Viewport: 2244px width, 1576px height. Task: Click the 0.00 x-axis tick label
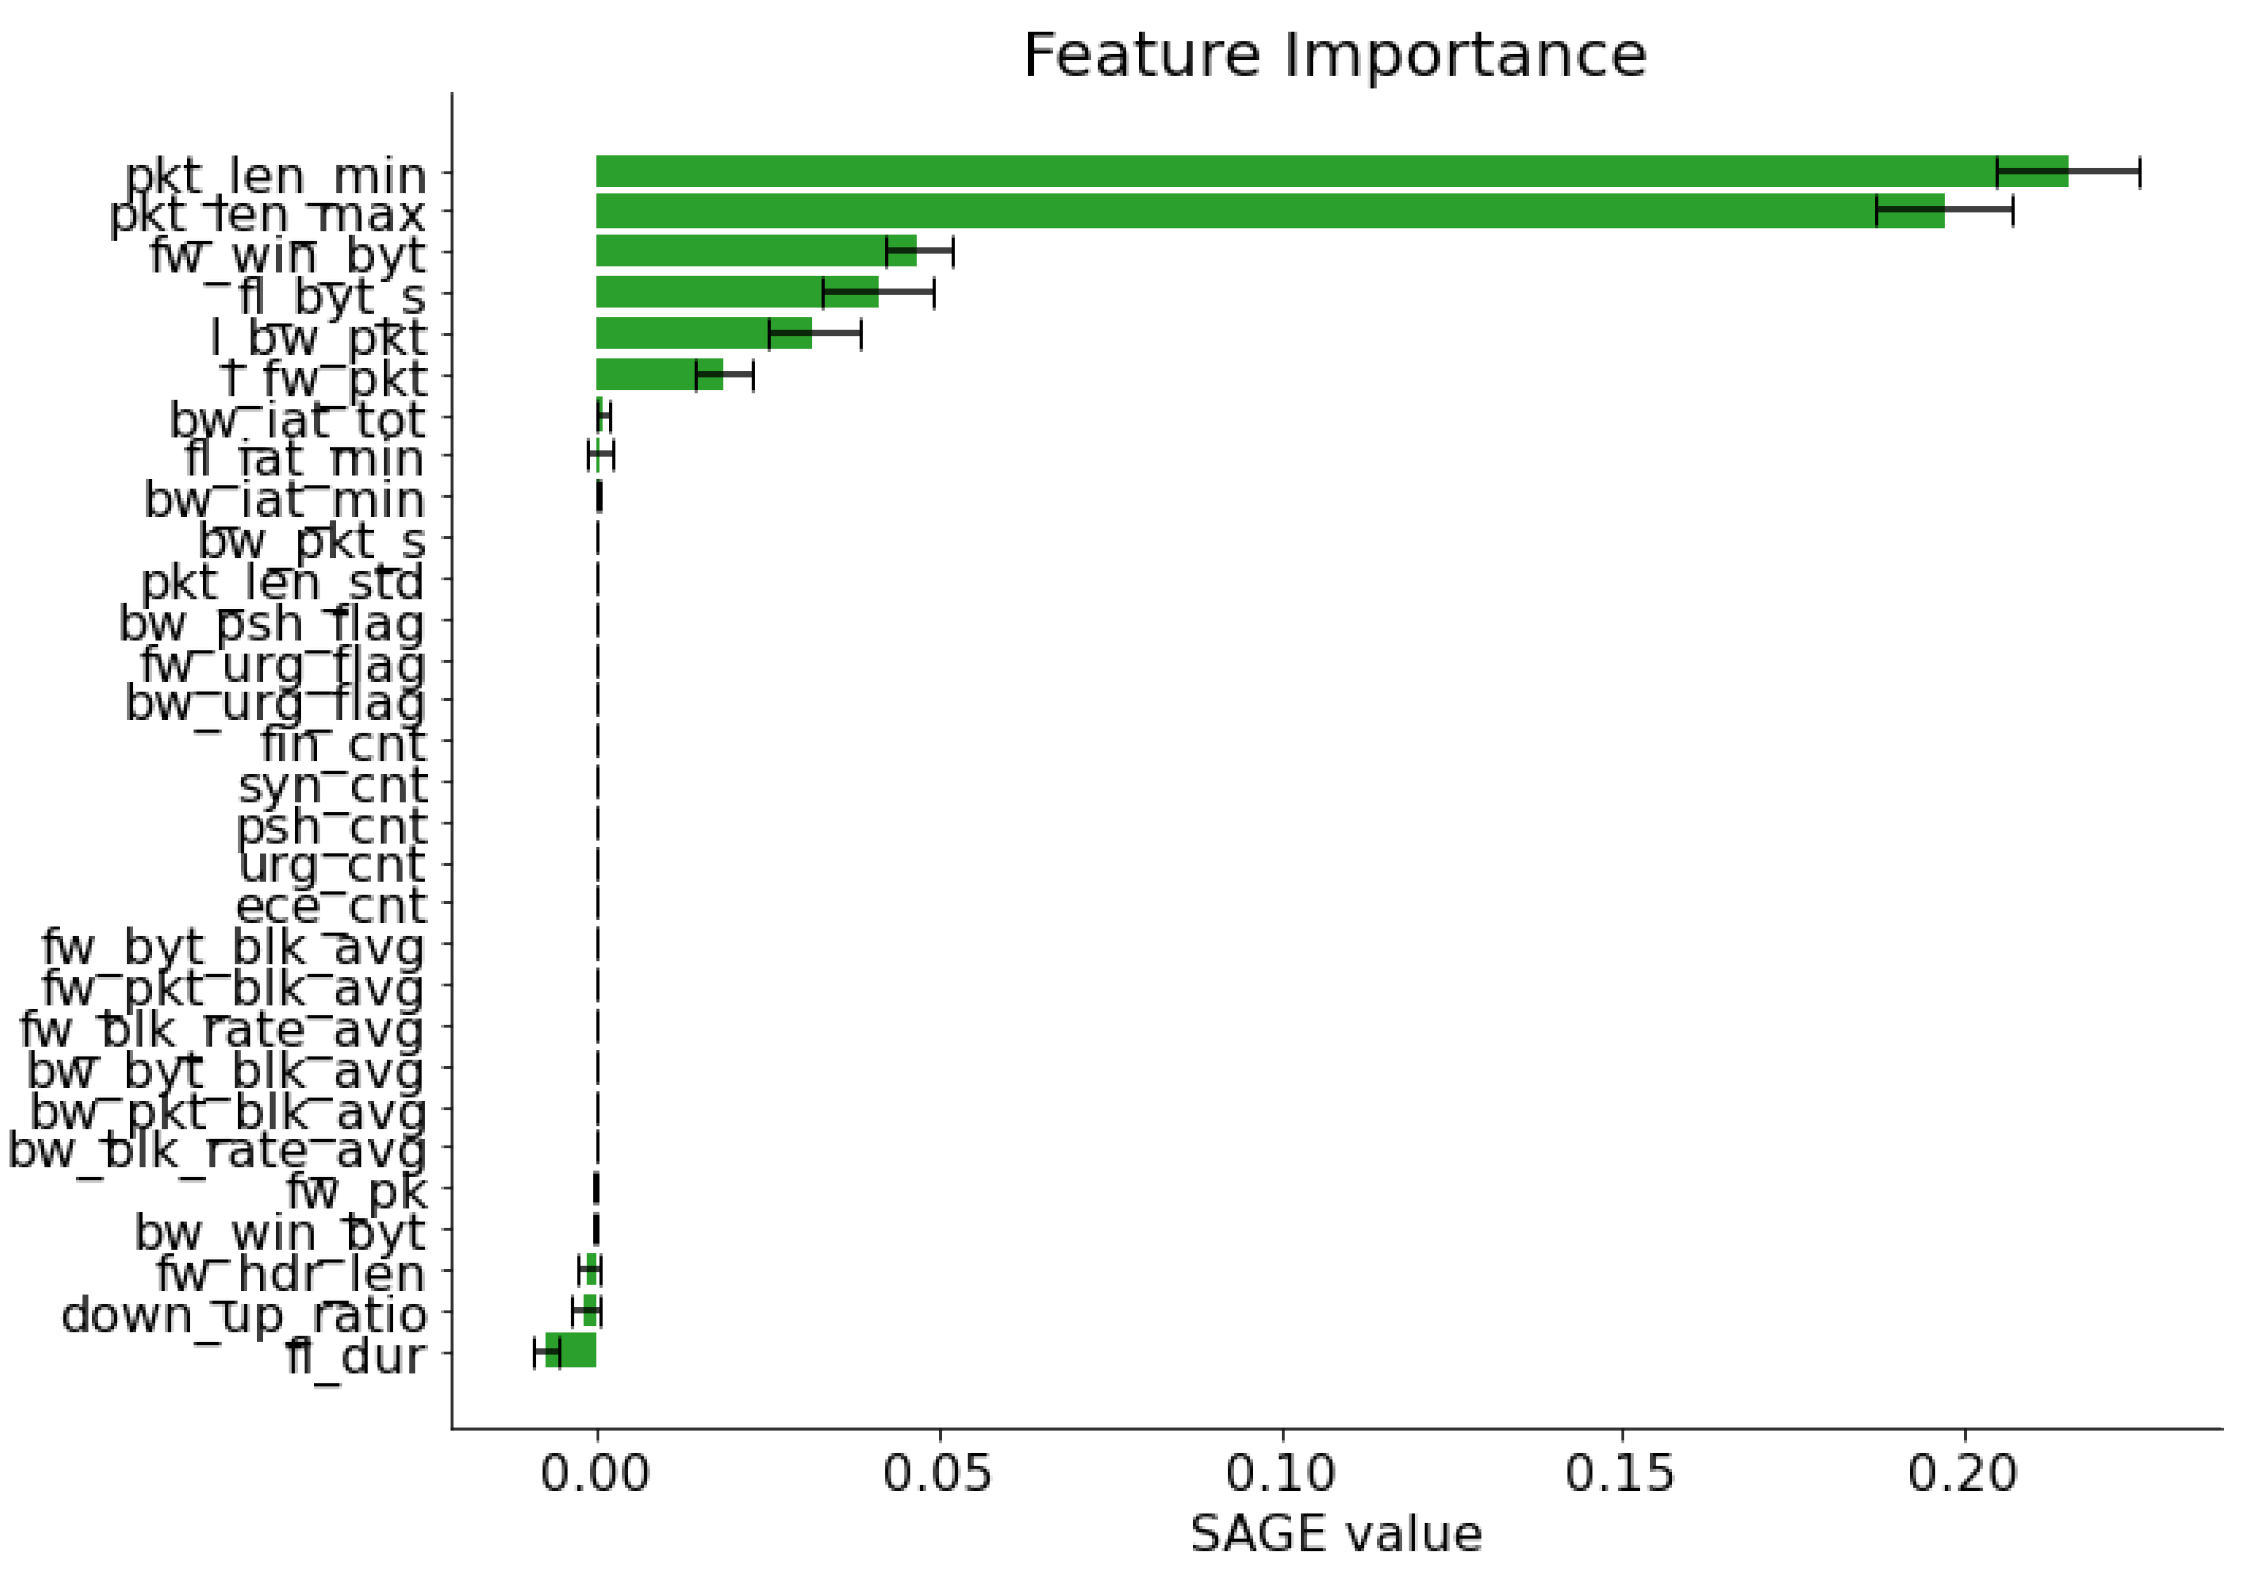(x=595, y=1475)
